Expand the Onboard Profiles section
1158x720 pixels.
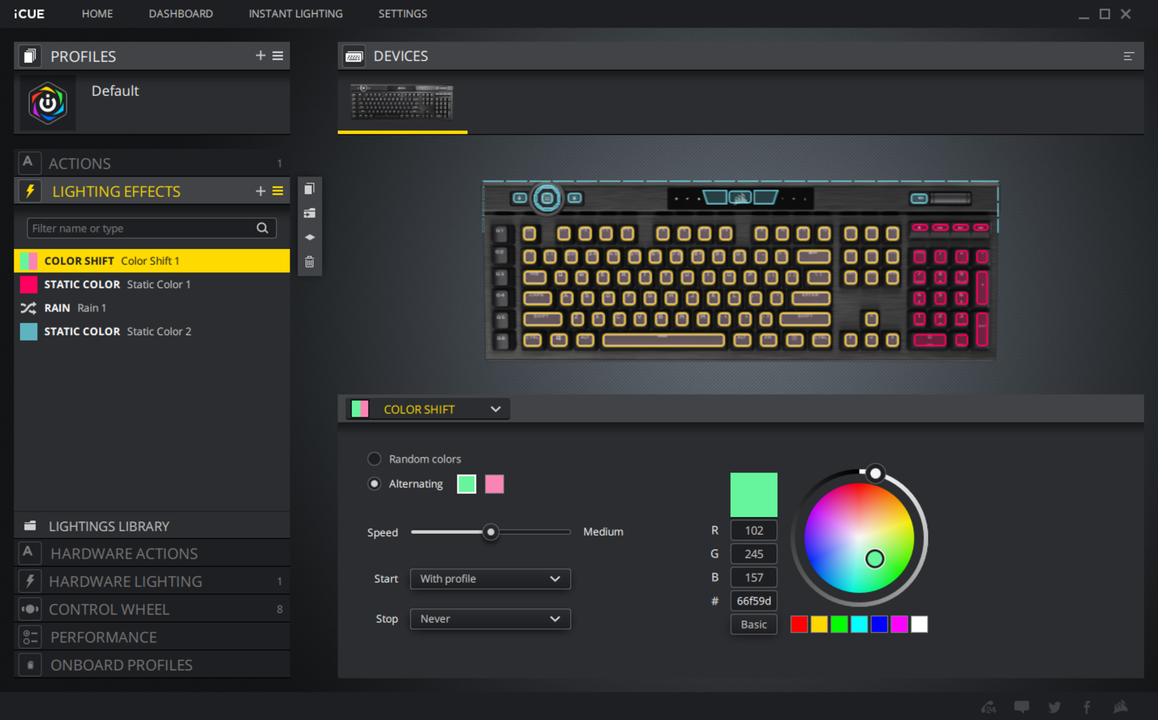pos(151,665)
